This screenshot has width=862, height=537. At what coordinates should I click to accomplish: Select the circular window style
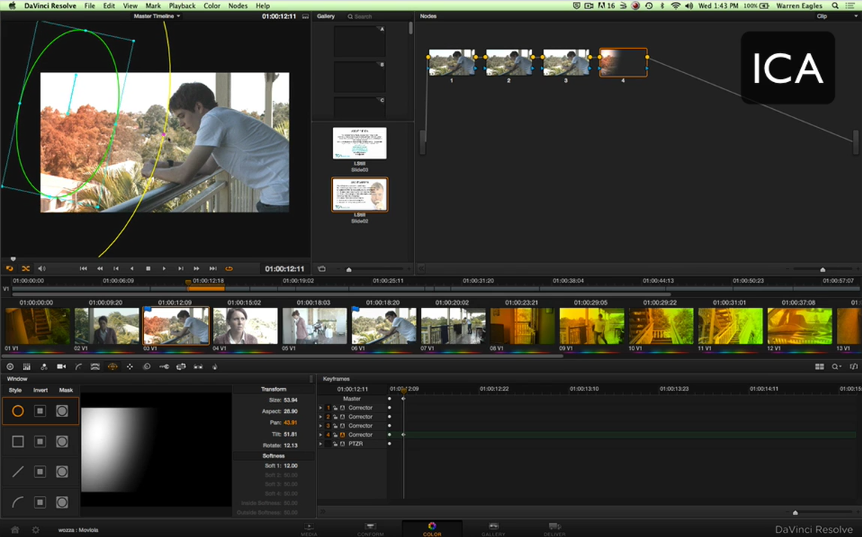[18, 411]
